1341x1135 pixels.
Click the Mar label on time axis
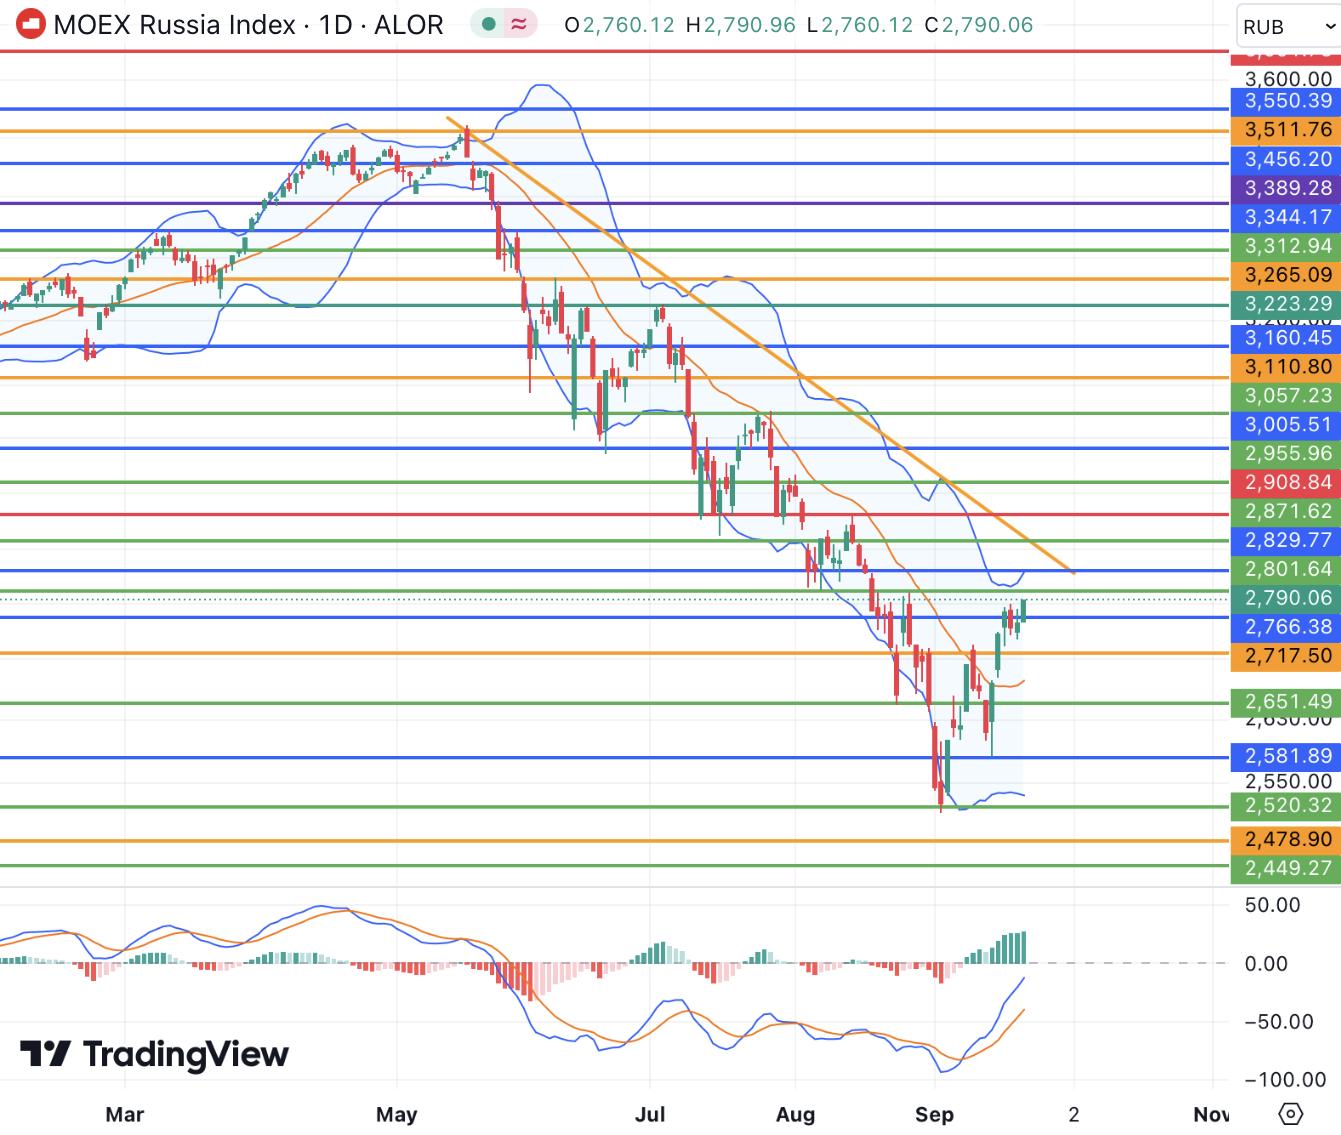125,1114
